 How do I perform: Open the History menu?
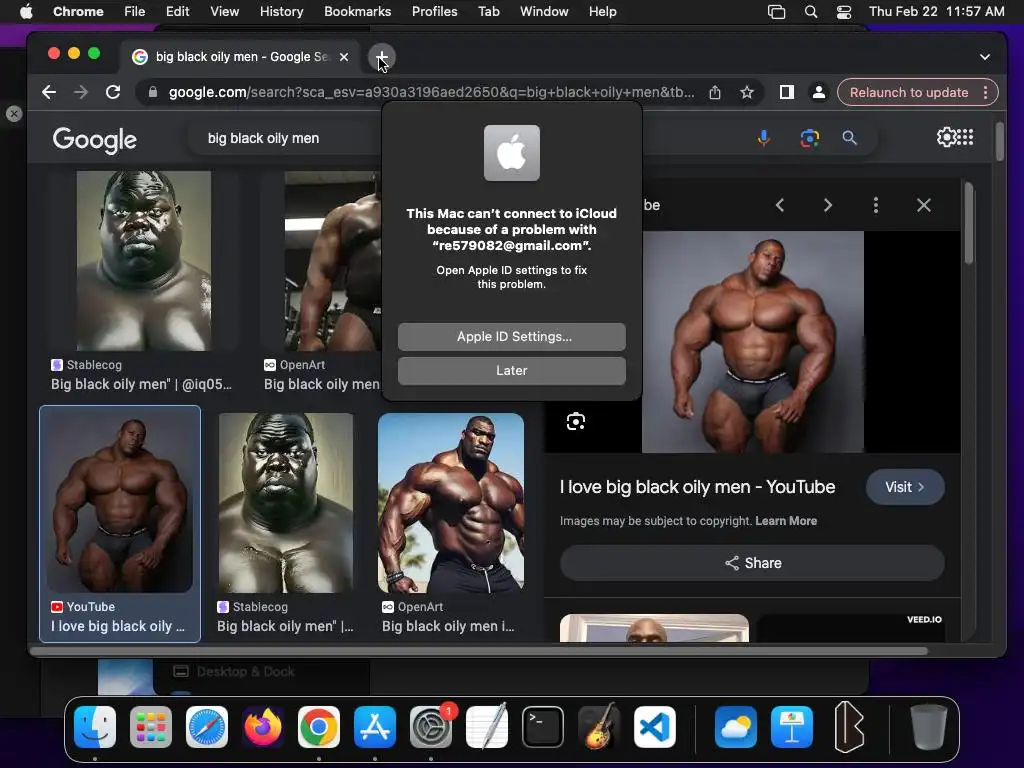[x=281, y=12]
